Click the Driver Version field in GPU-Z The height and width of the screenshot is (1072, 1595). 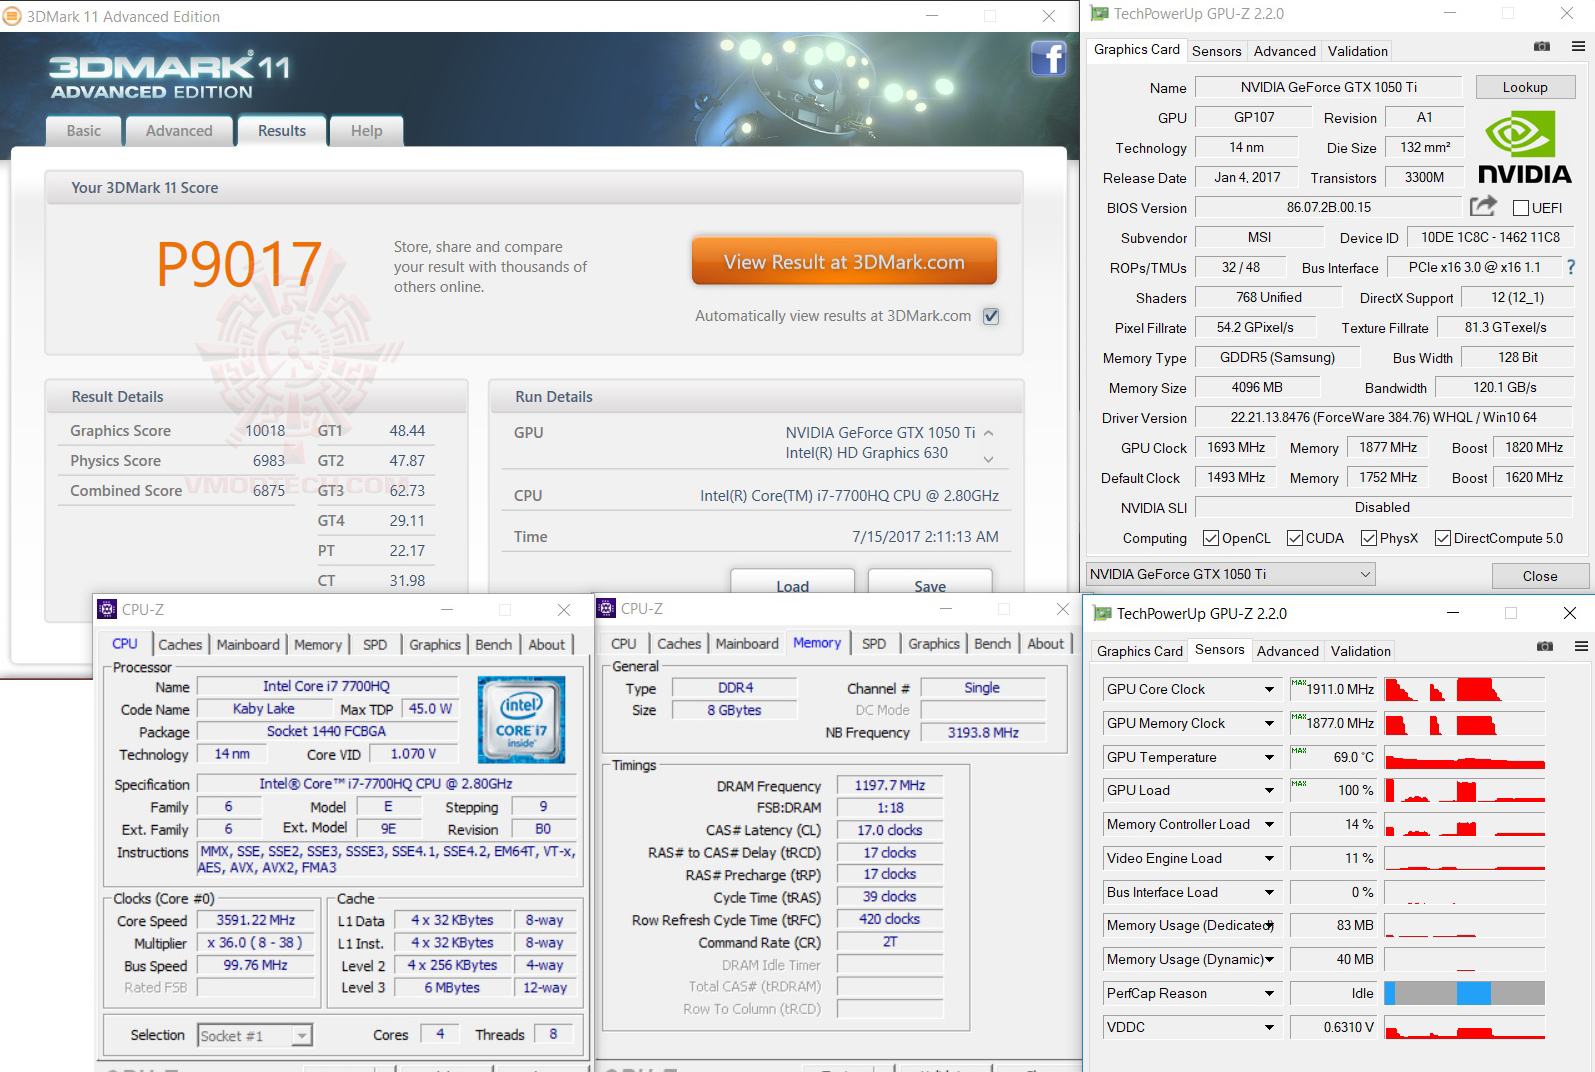1384,417
